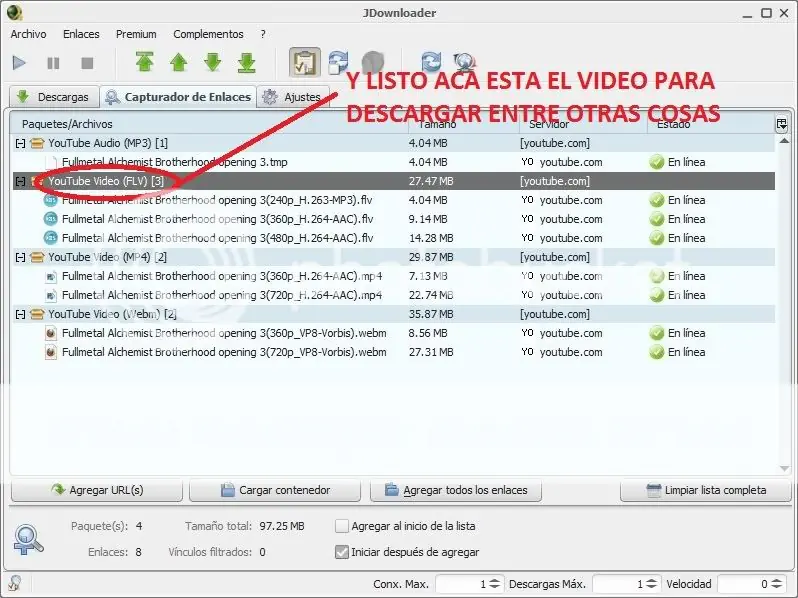Click the folder icon of YouTube Audio (MP3)
This screenshot has width=798, height=598.
tap(37, 144)
